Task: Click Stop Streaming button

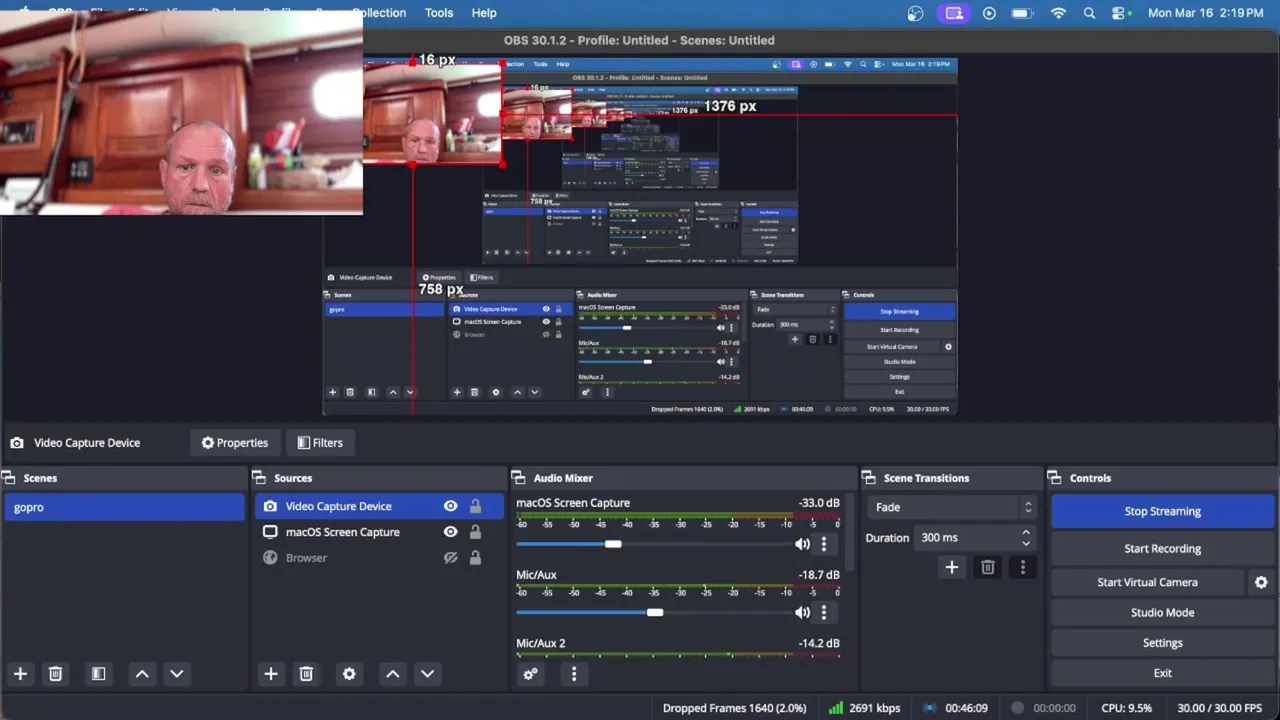Action: click(x=1162, y=511)
